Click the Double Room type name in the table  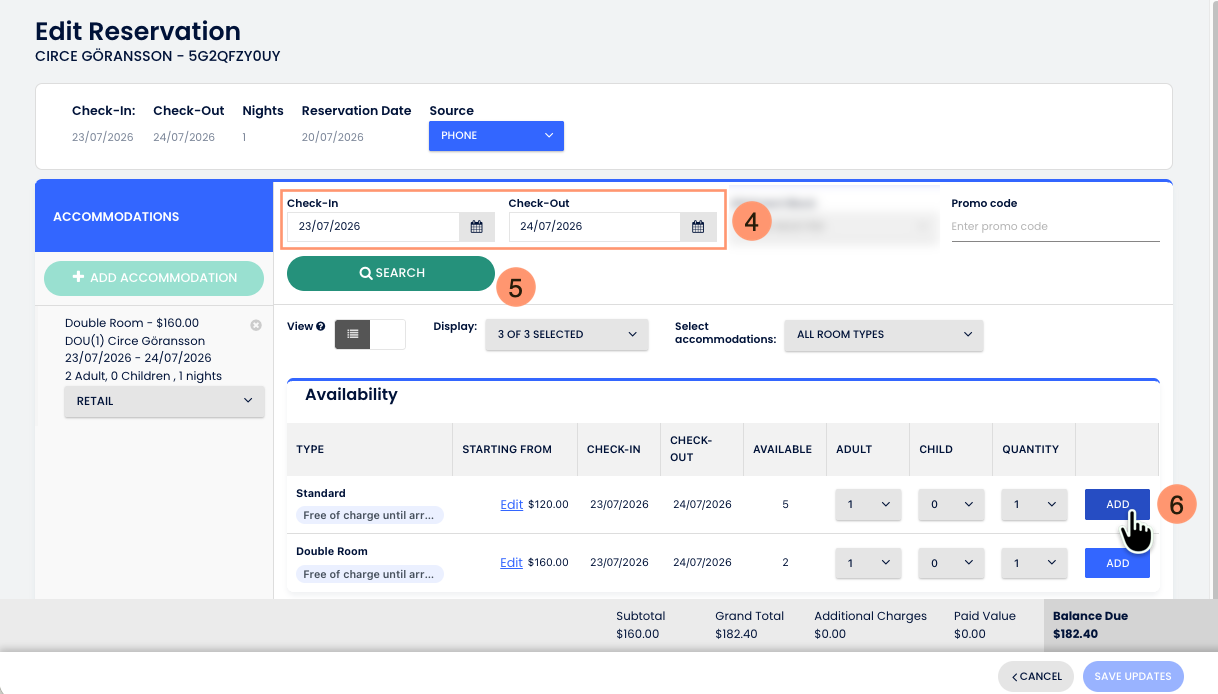[332, 551]
